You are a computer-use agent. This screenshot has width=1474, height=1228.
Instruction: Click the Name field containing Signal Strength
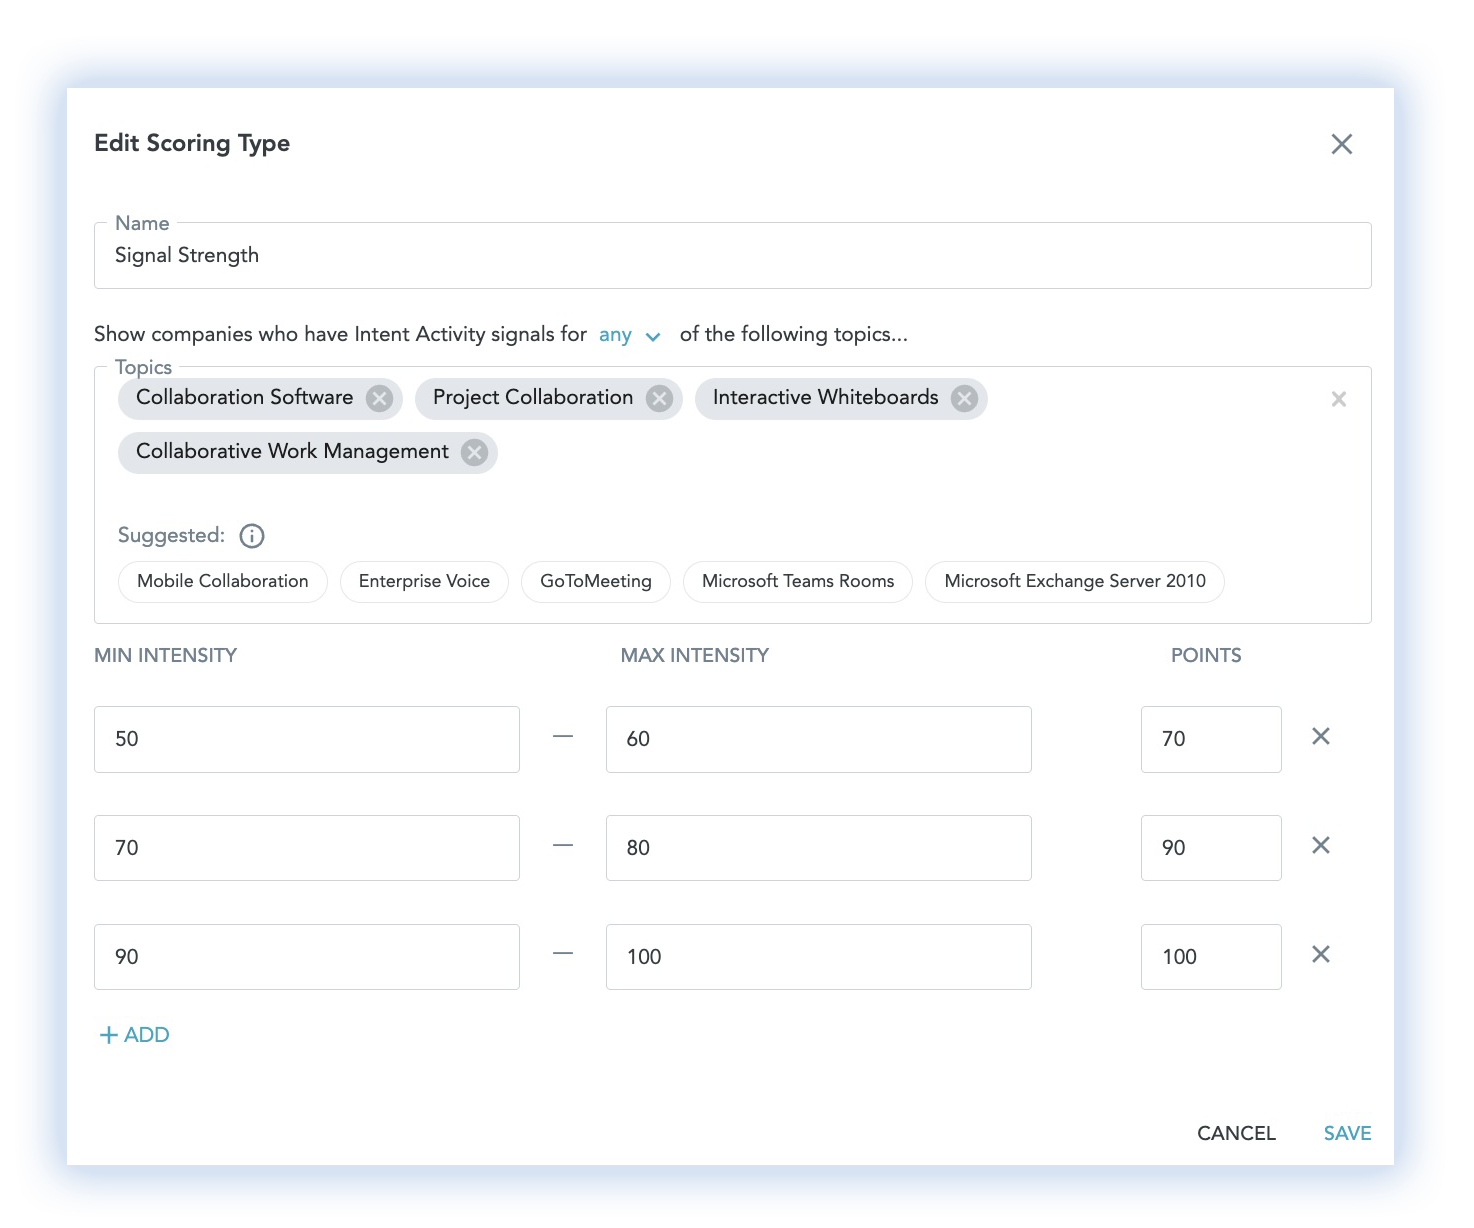[732, 256]
